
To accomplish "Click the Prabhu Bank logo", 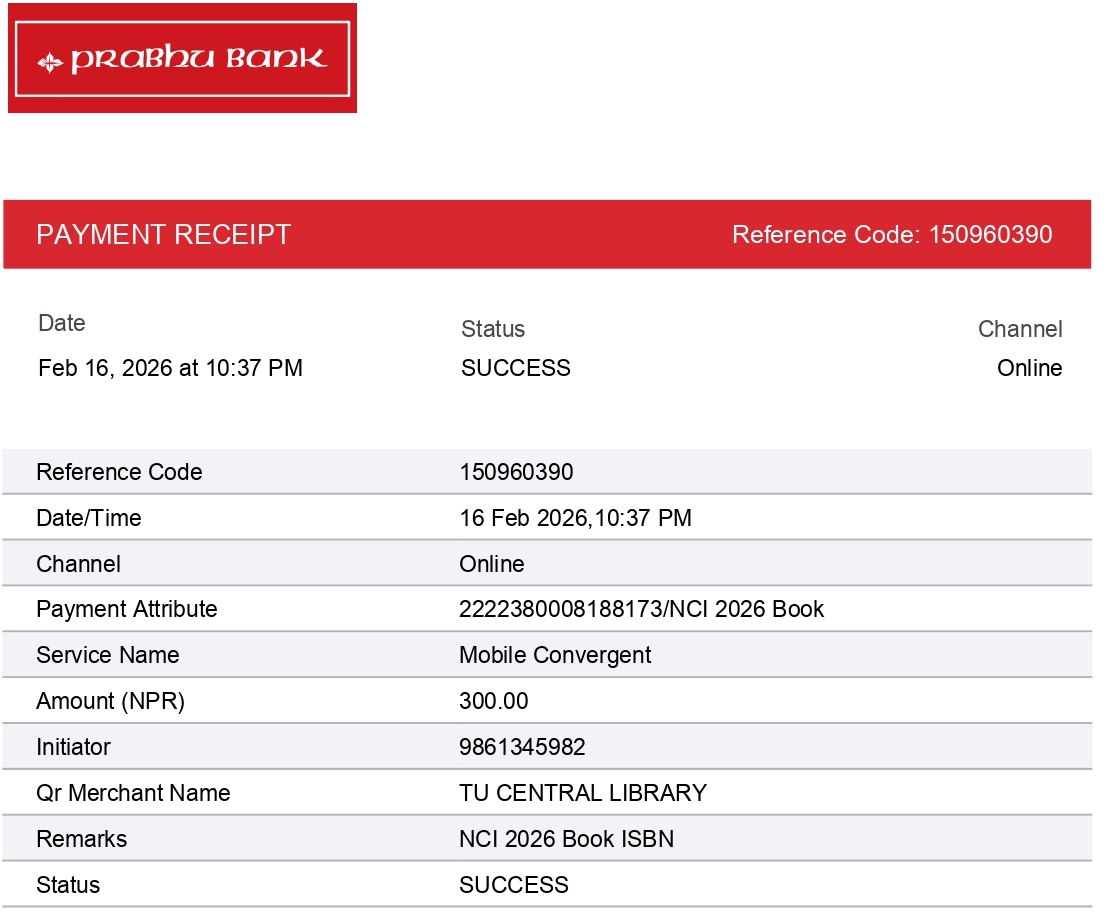I will pyautogui.click(x=182, y=58).
